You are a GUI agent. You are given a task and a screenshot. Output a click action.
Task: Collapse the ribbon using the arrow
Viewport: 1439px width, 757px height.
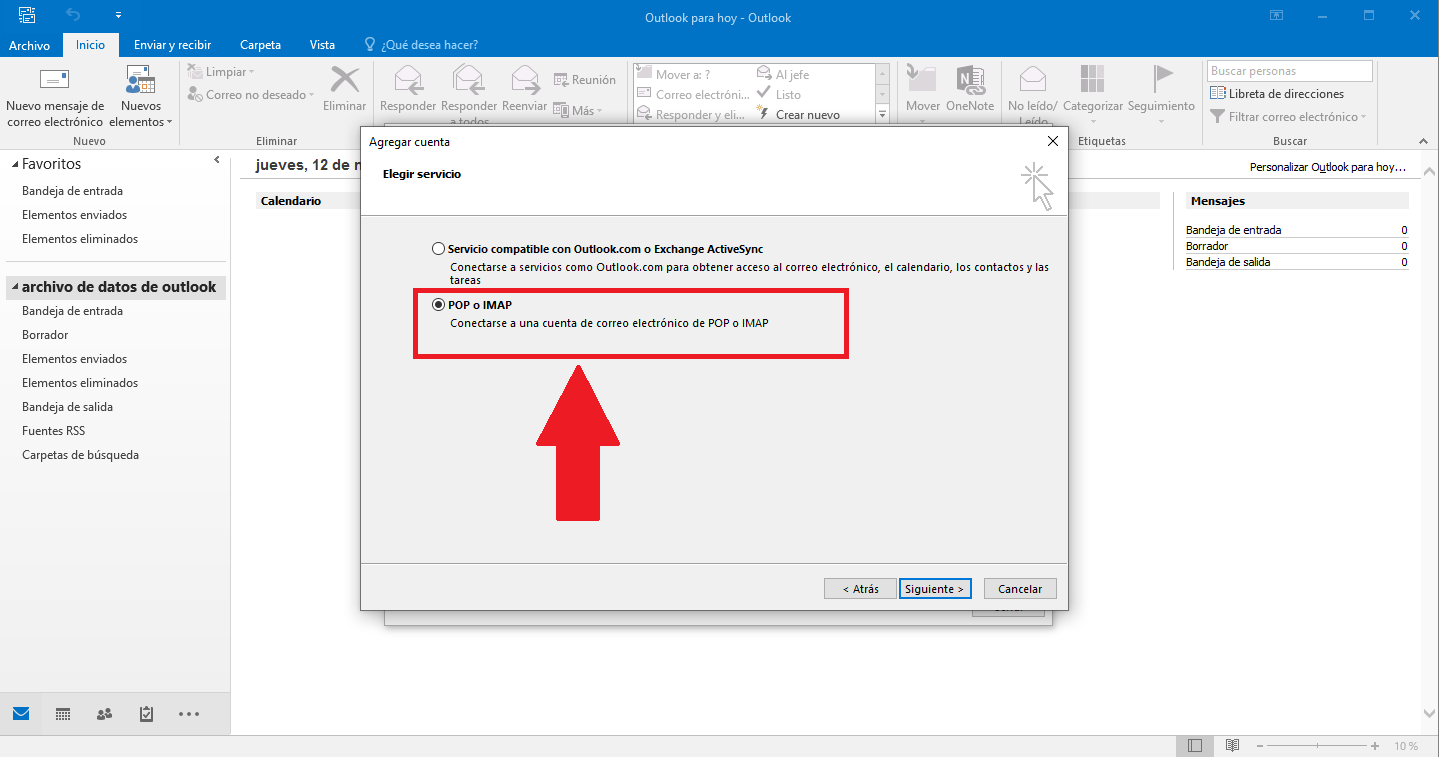click(x=1424, y=140)
